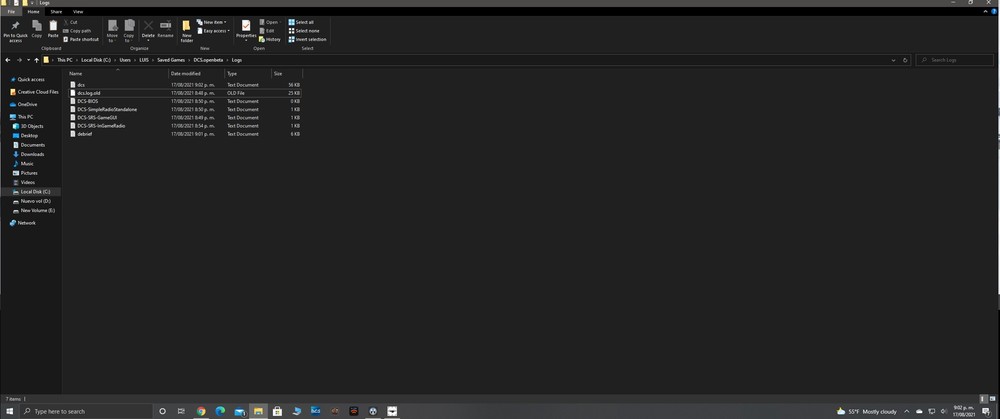
Task: Click LUIS in address breadcrumb
Action: pos(144,60)
